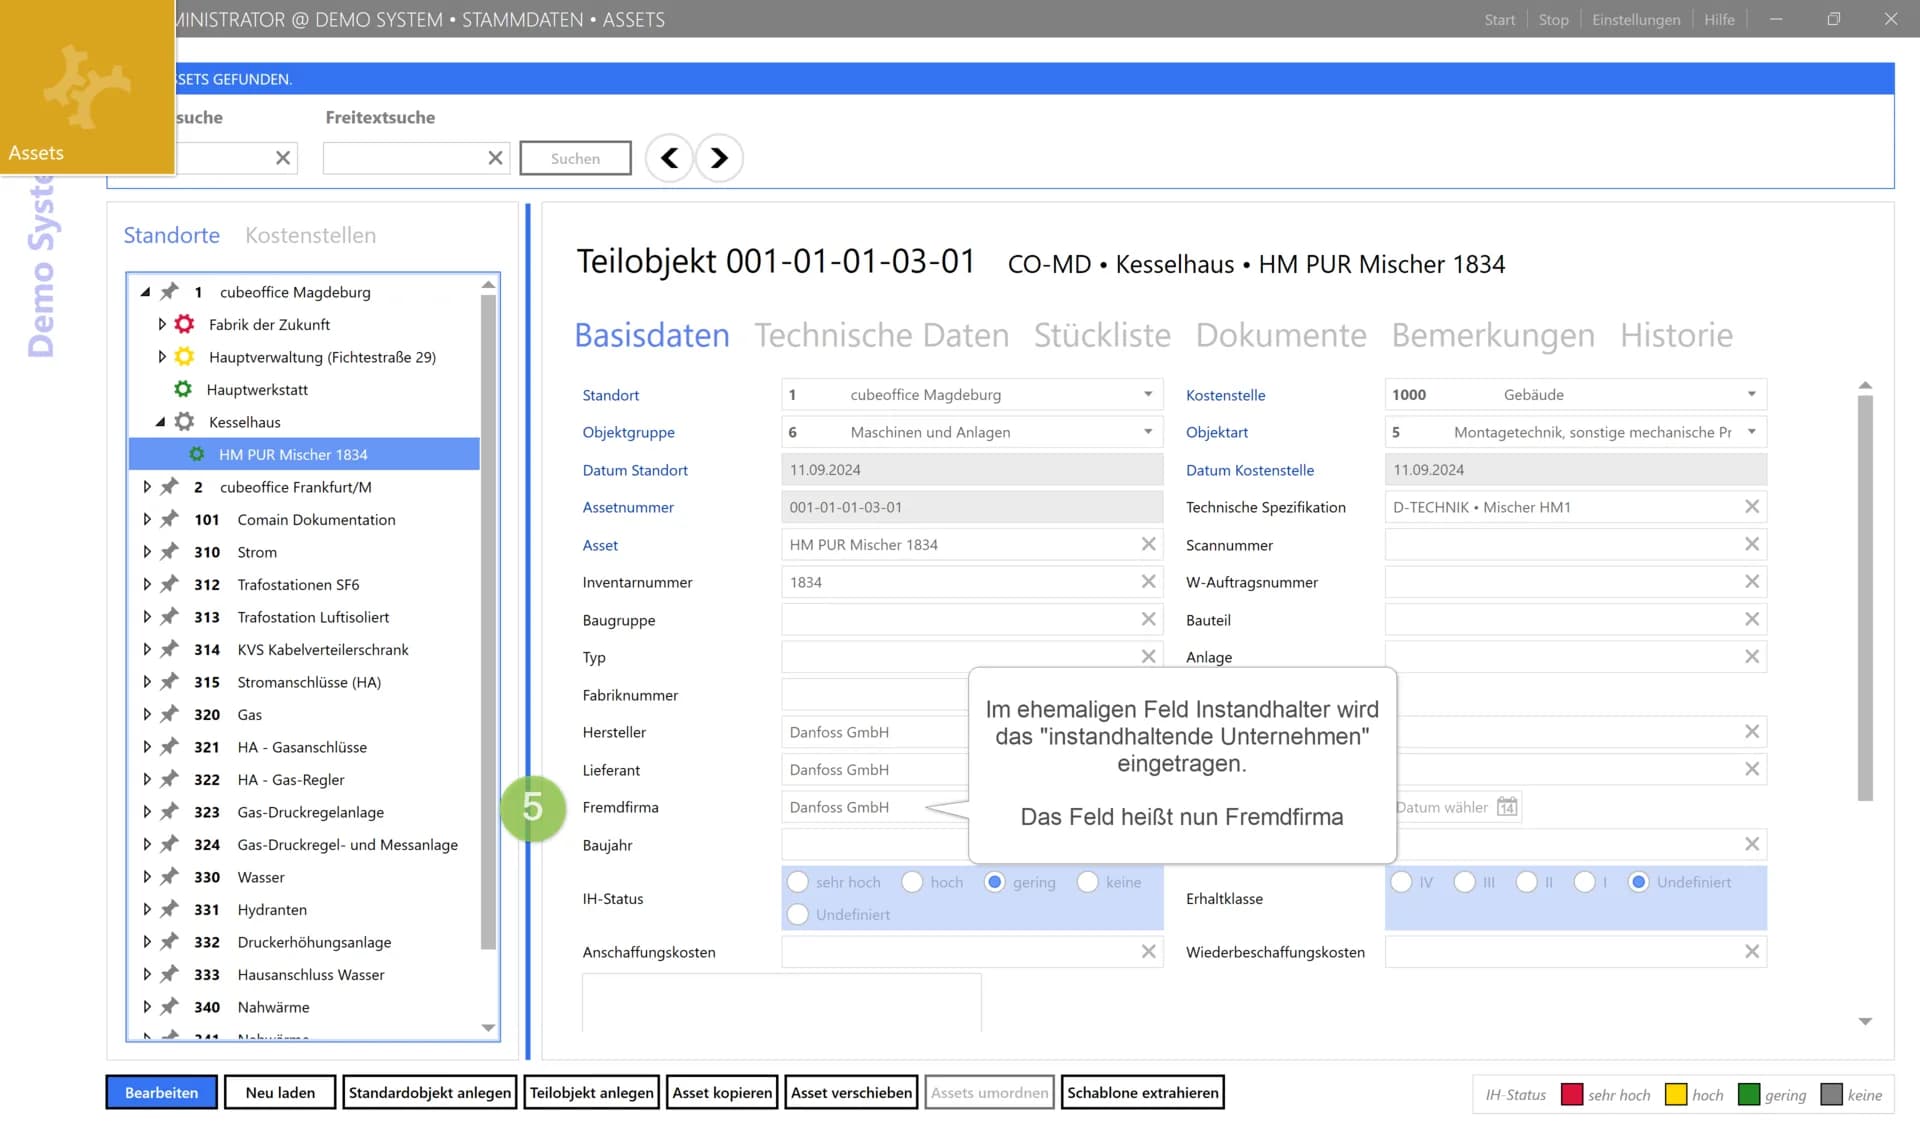The image size is (1920, 1140).
Task: Click the red gear icon of Fabrik der Zukunft
Action: (x=184, y=324)
